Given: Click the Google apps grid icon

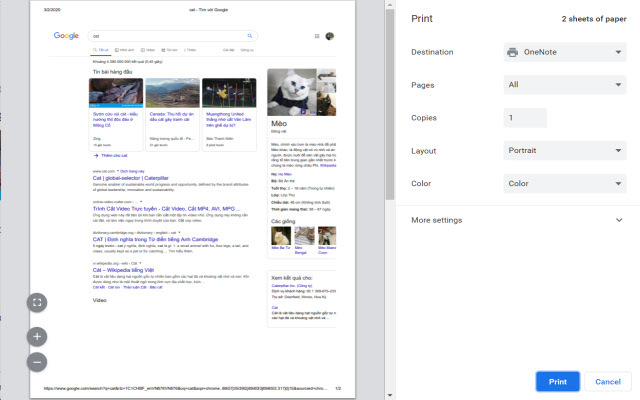Looking at the screenshot, I should coord(317,36).
